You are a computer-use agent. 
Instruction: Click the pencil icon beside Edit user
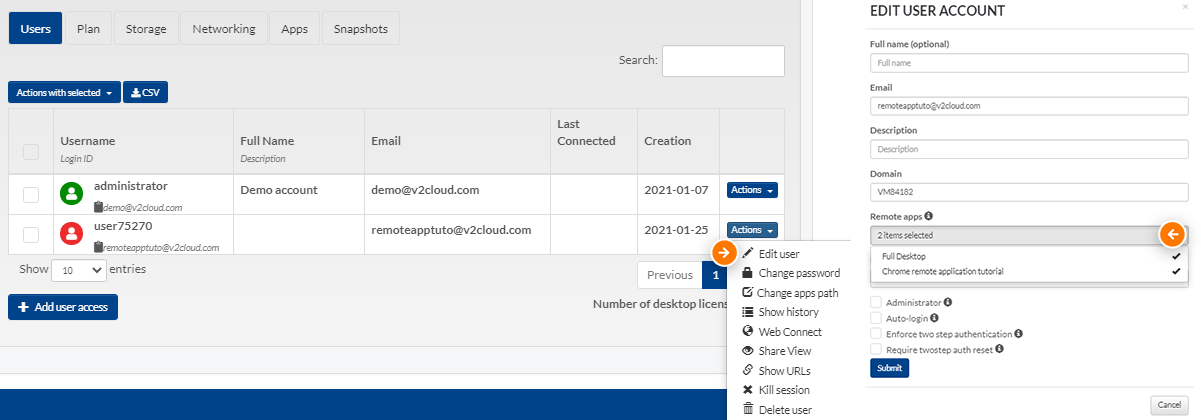(748, 254)
